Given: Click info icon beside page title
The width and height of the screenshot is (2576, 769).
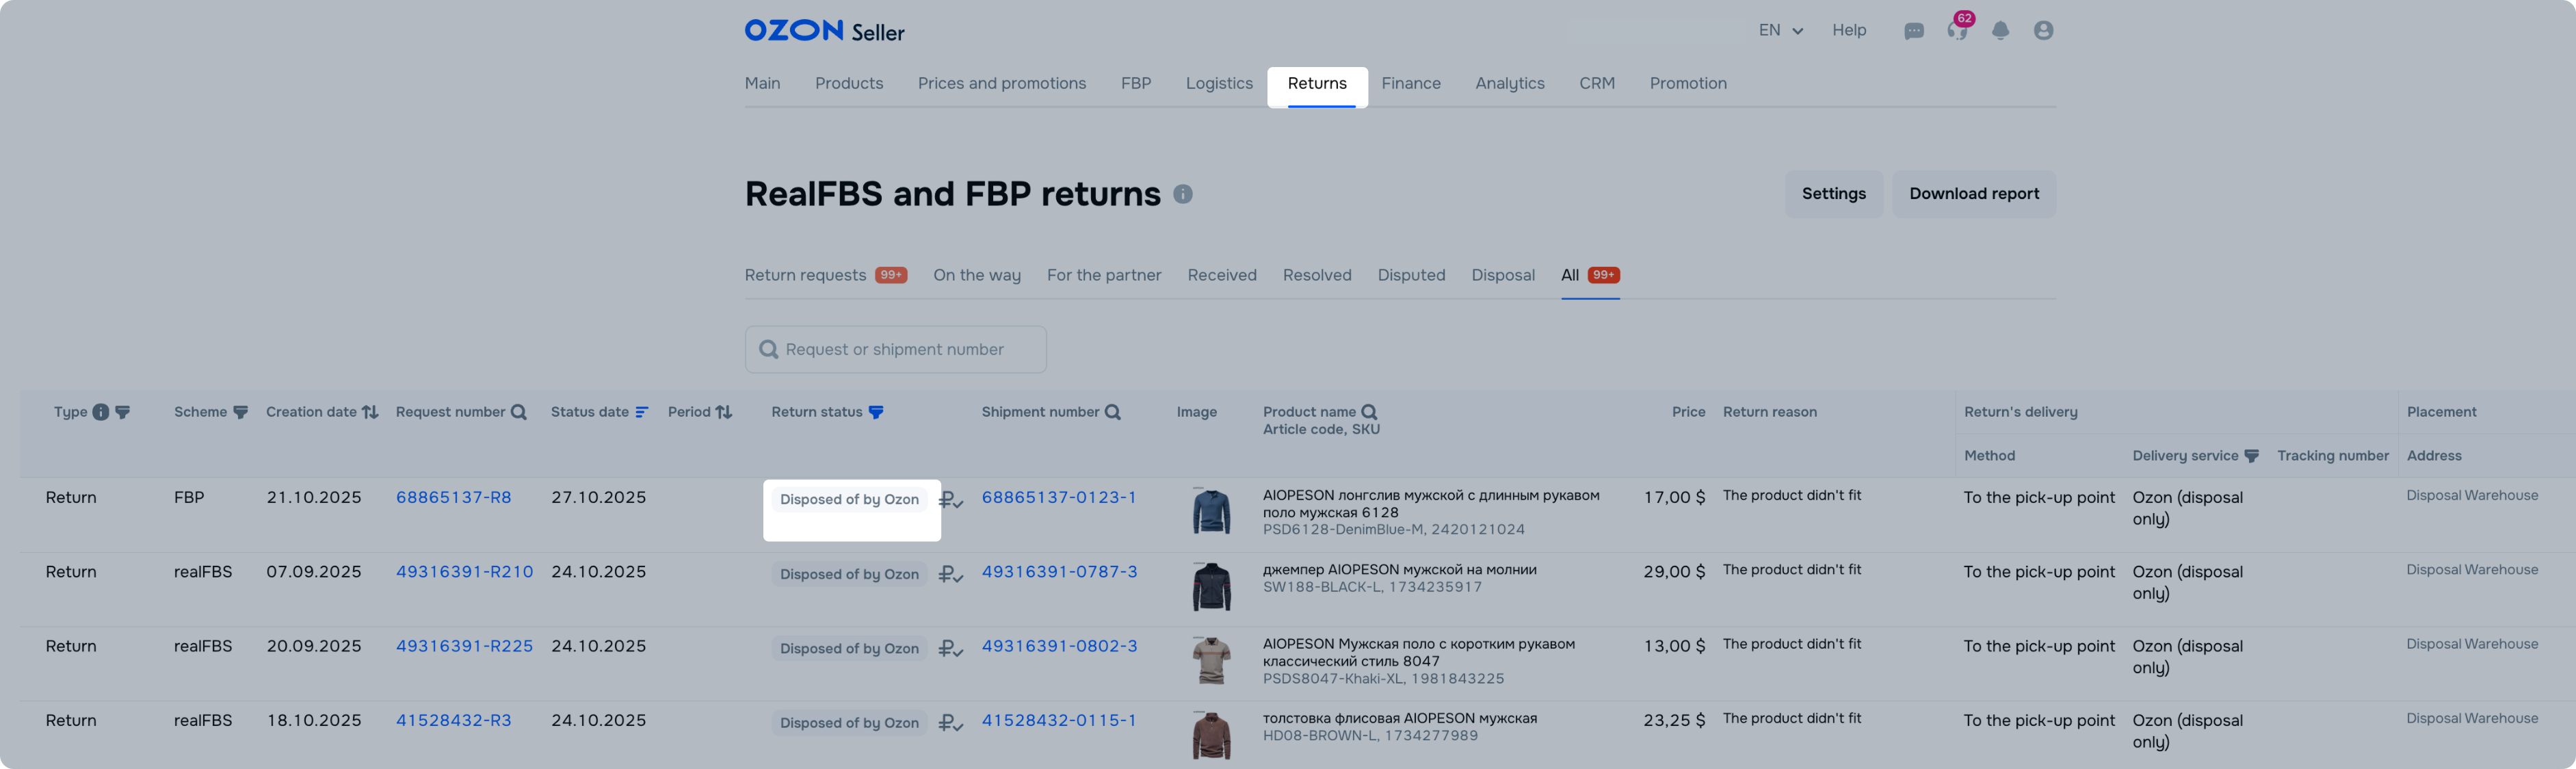Looking at the screenshot, I should click(x=1183, y=194).
